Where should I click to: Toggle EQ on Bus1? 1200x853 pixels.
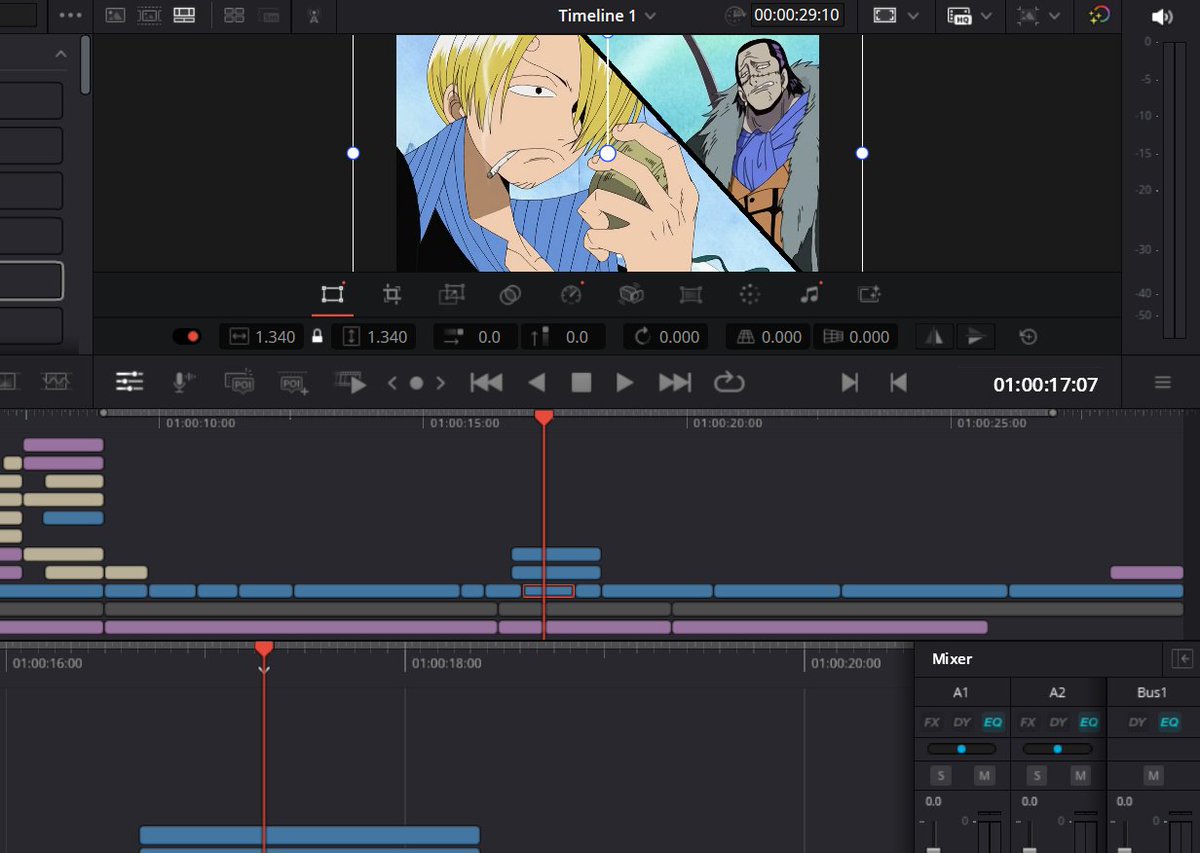(x=1168, y=721)
